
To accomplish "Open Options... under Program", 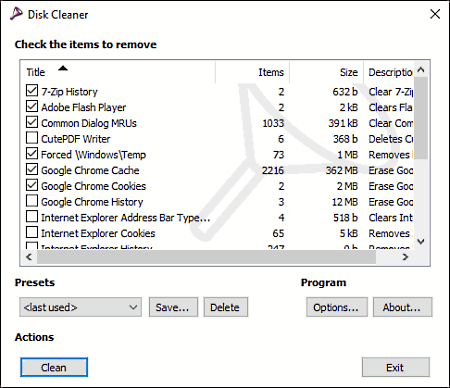I will [336, 307].
